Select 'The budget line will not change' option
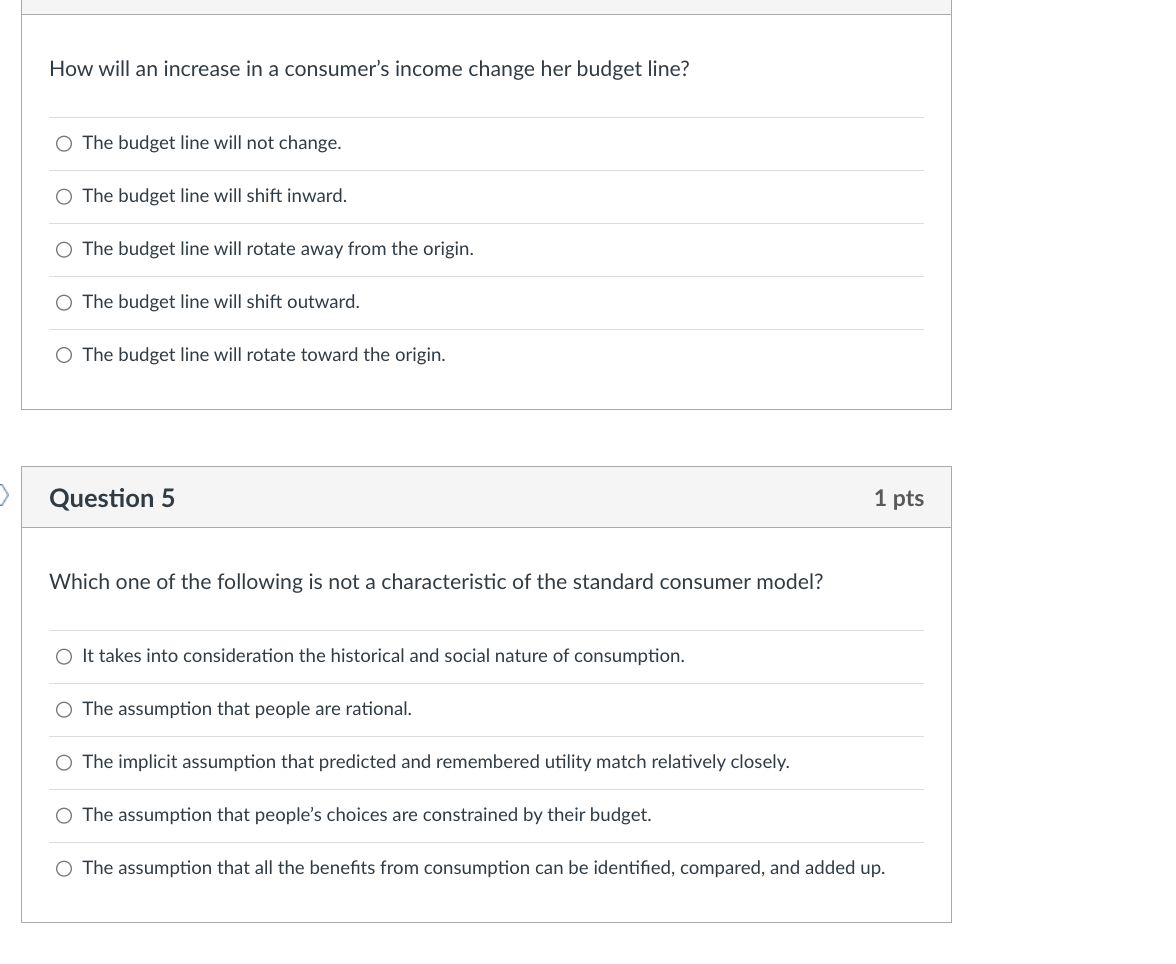 (x=64, y=144)
